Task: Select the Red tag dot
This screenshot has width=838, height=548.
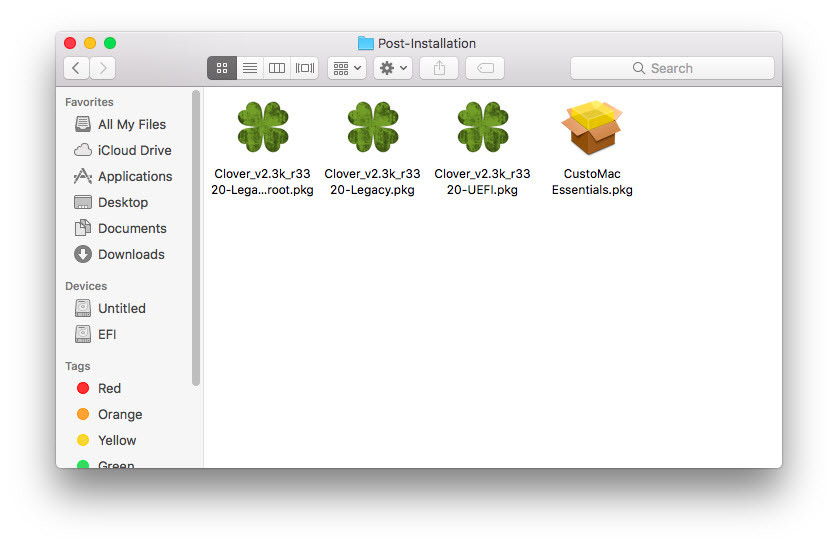Action: click(83, 388)
